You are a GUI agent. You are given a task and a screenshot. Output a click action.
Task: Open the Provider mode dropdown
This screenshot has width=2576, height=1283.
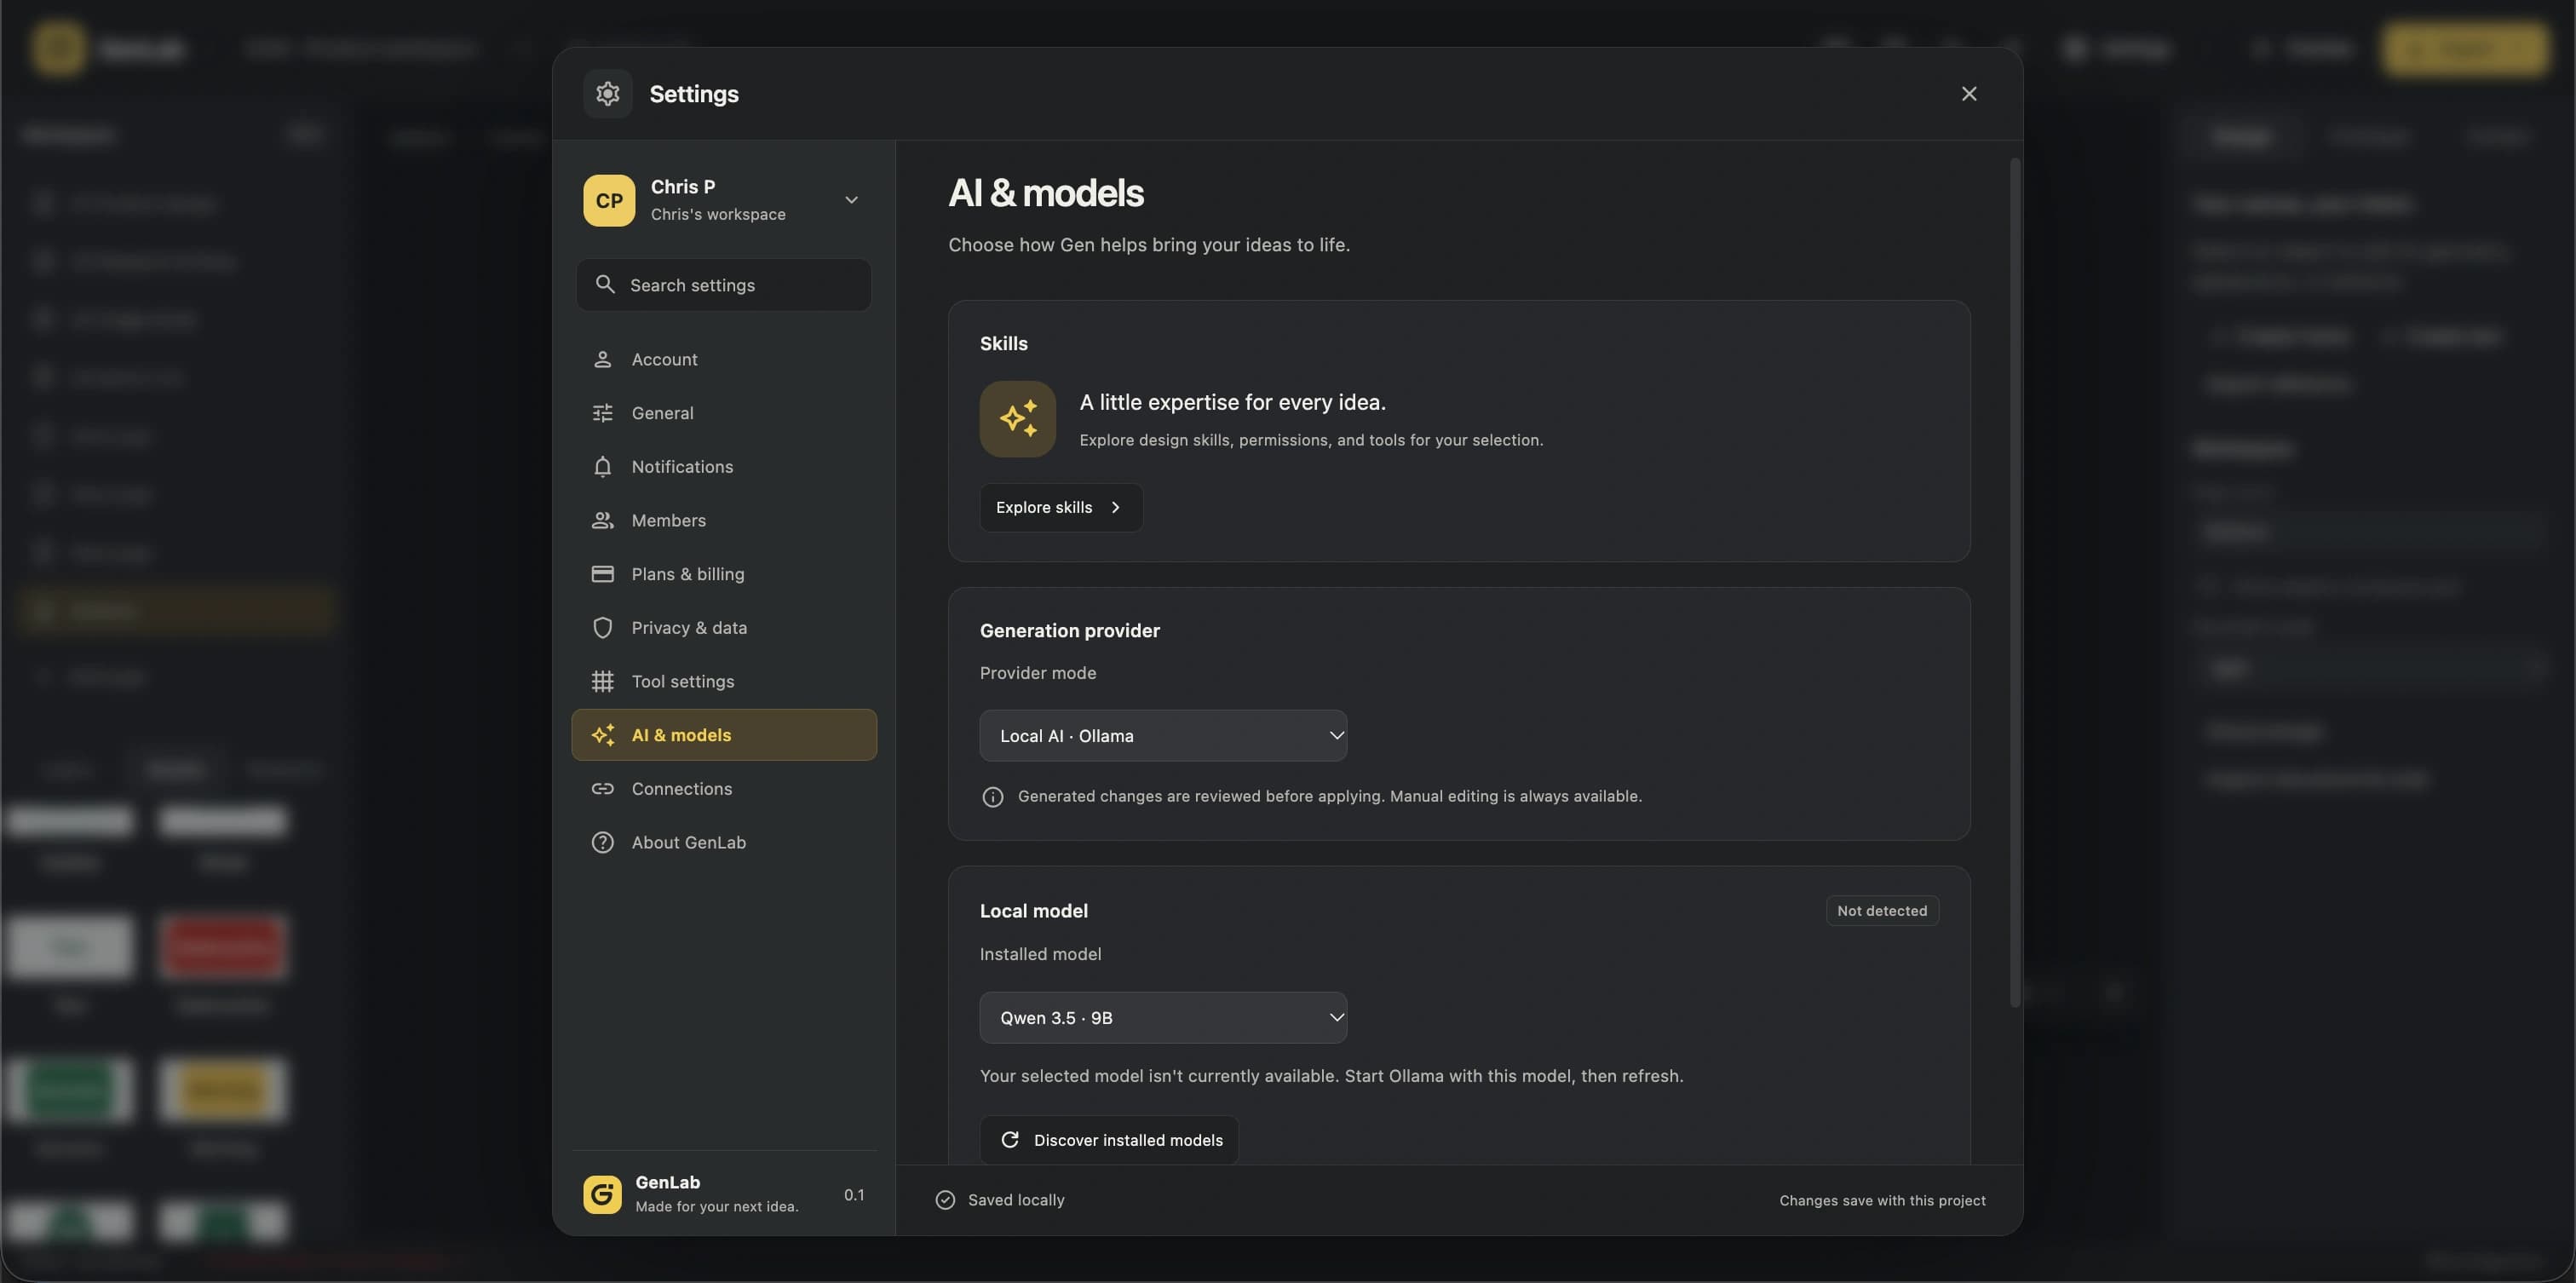[x=1162, y=736]
